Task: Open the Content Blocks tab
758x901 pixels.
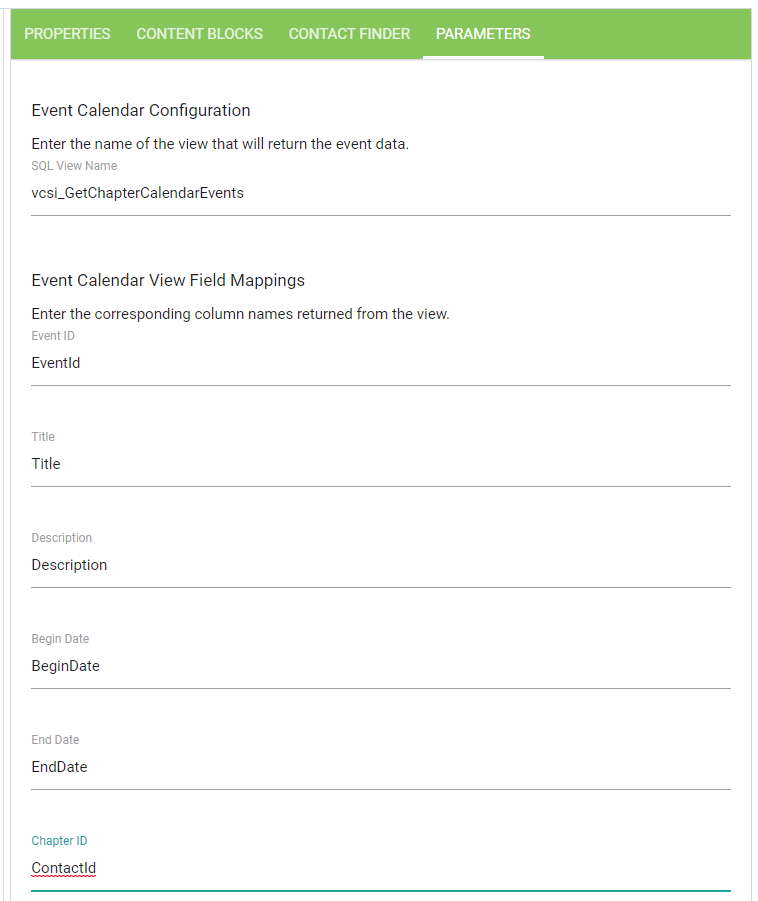Action: pyautogui.click(x=199, y=34)
